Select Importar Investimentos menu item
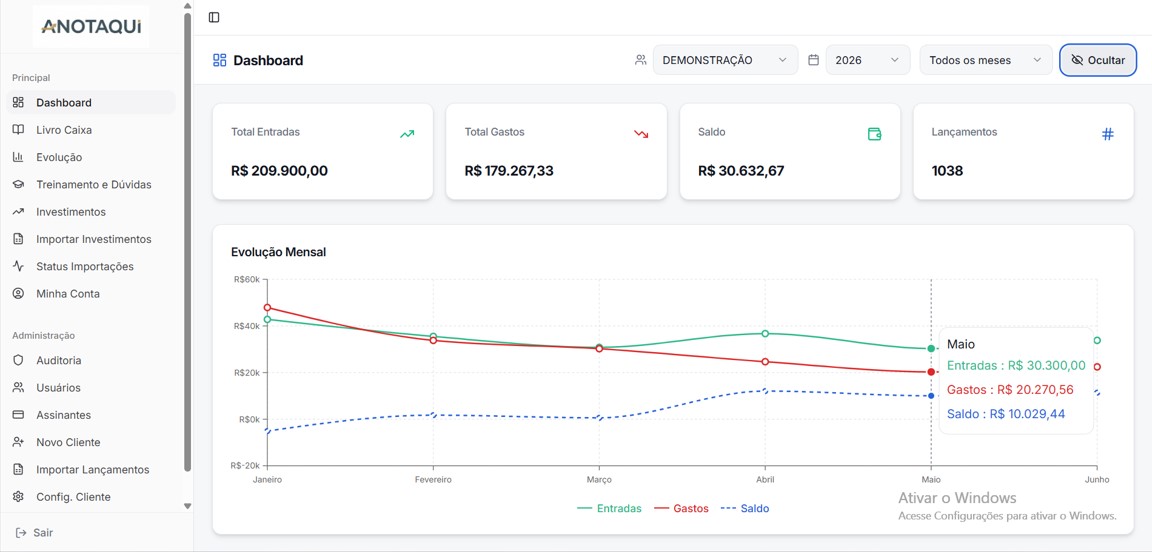 click(91, 239)
